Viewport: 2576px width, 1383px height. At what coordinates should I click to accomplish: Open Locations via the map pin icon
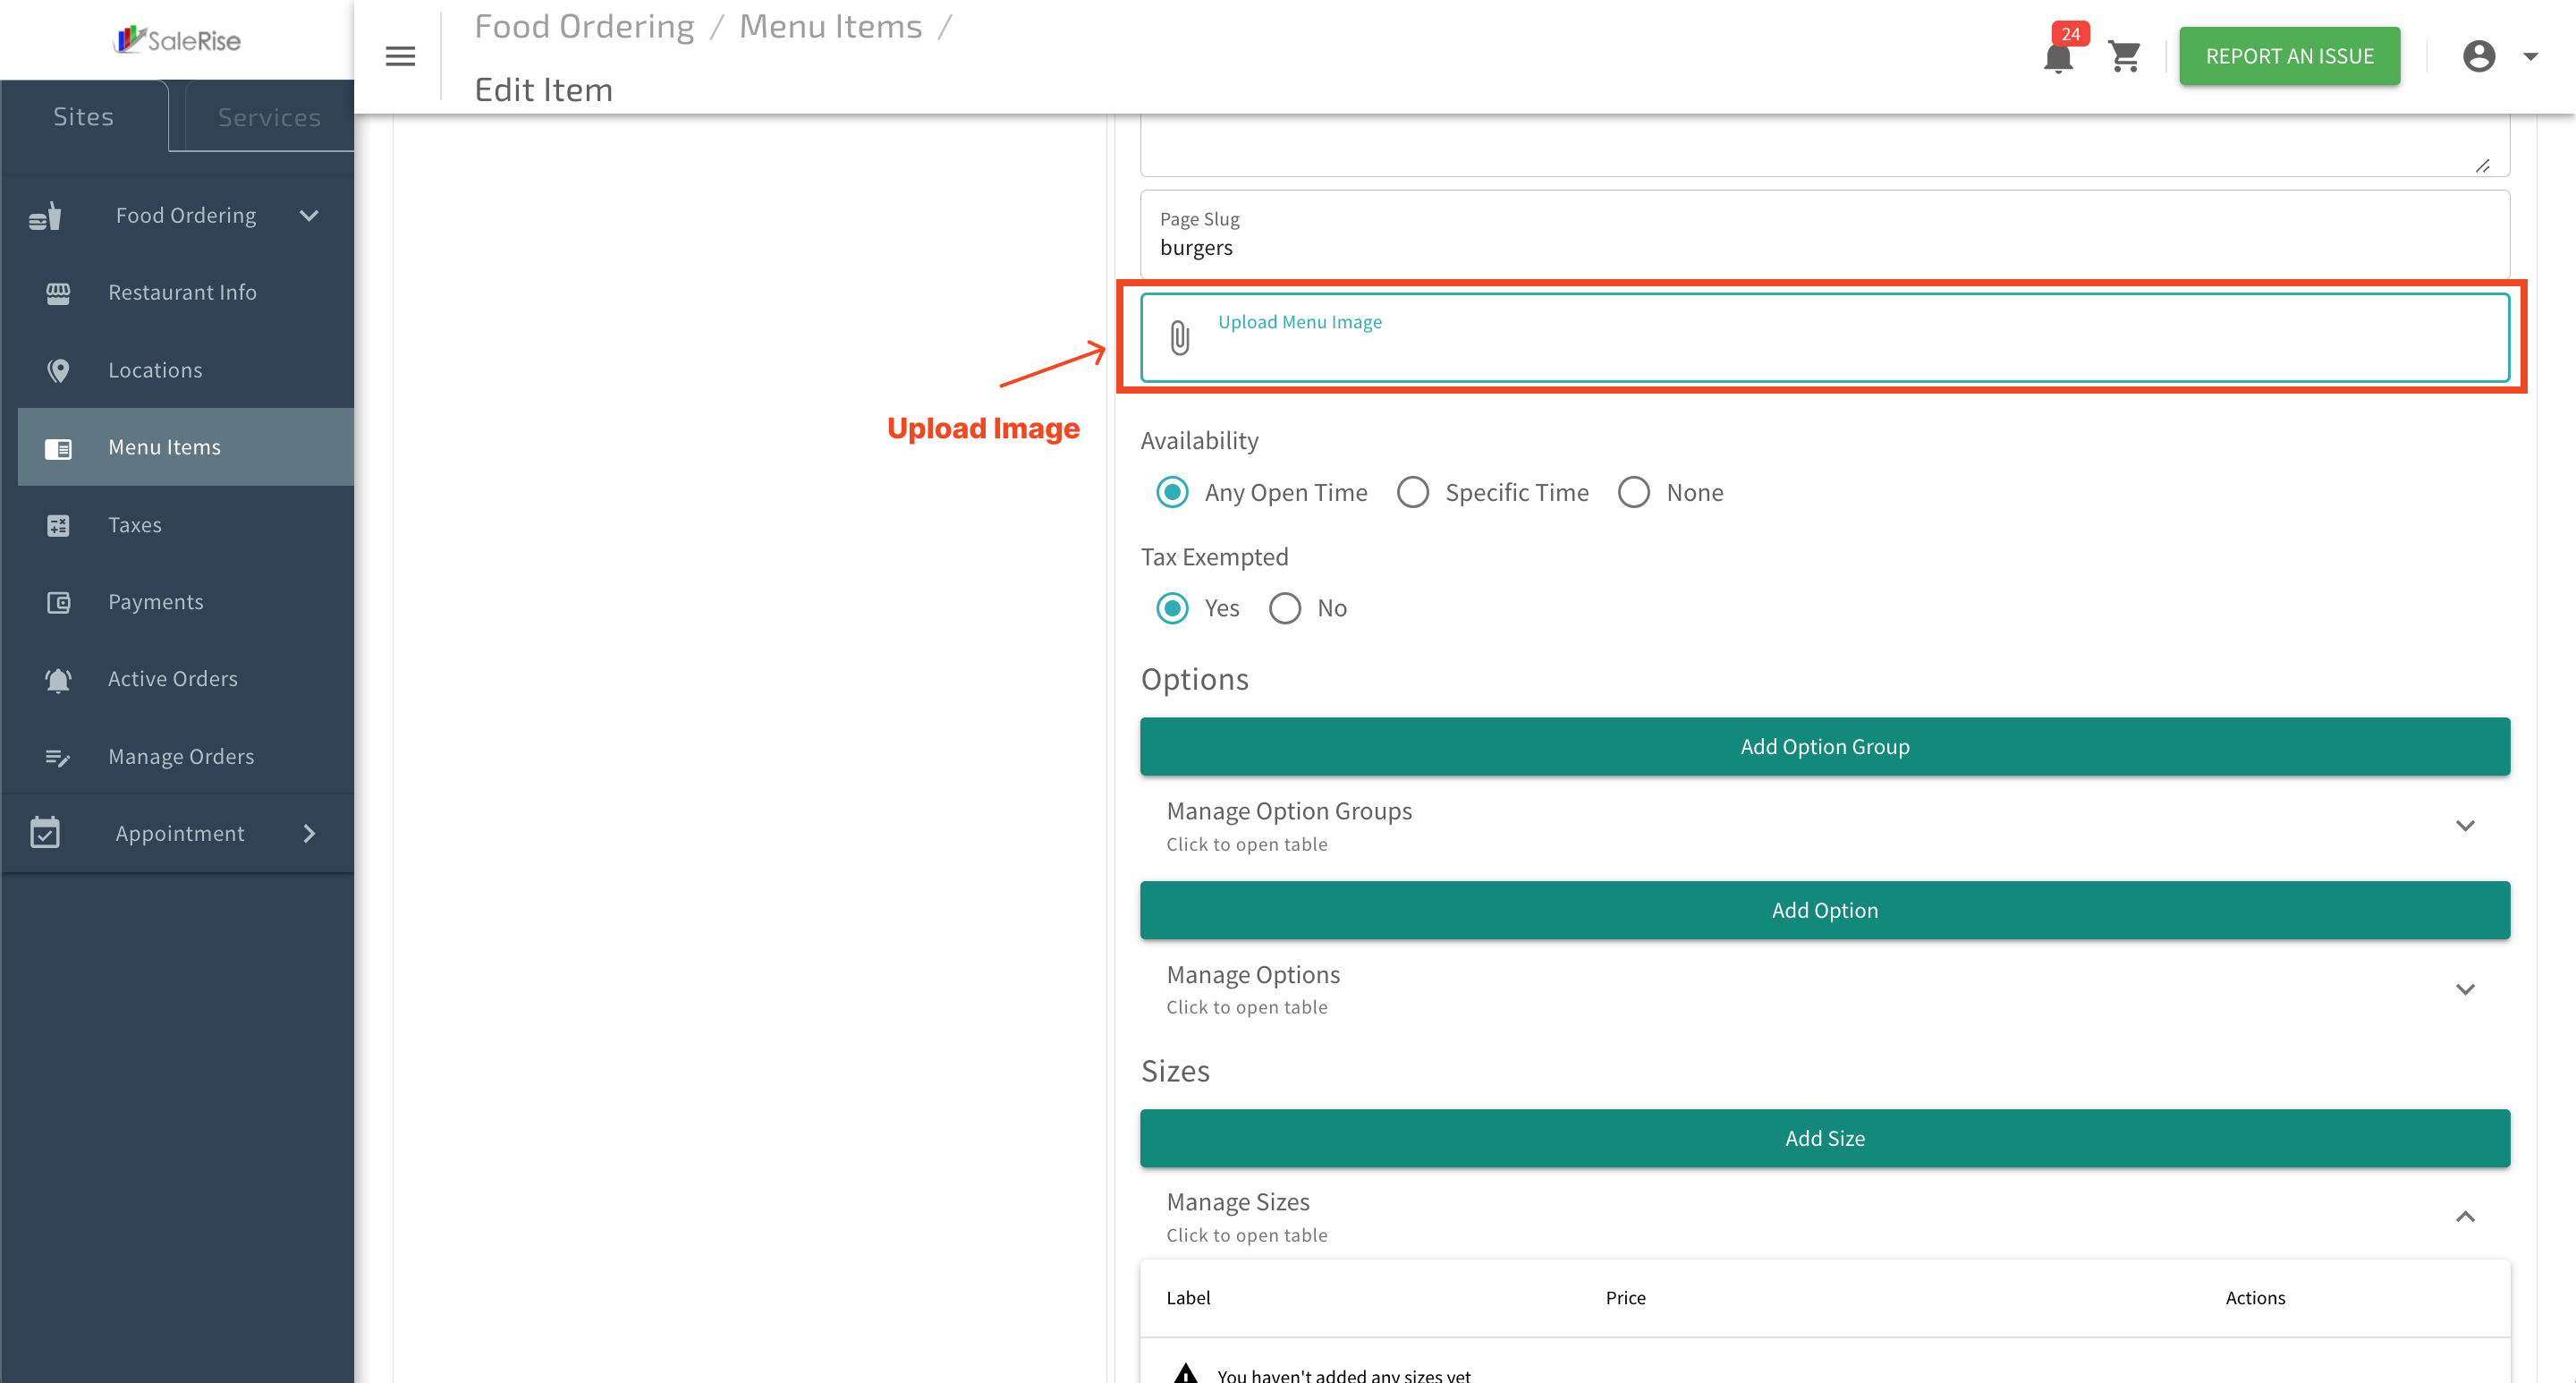pyautogui.click(x=58, y=370)
